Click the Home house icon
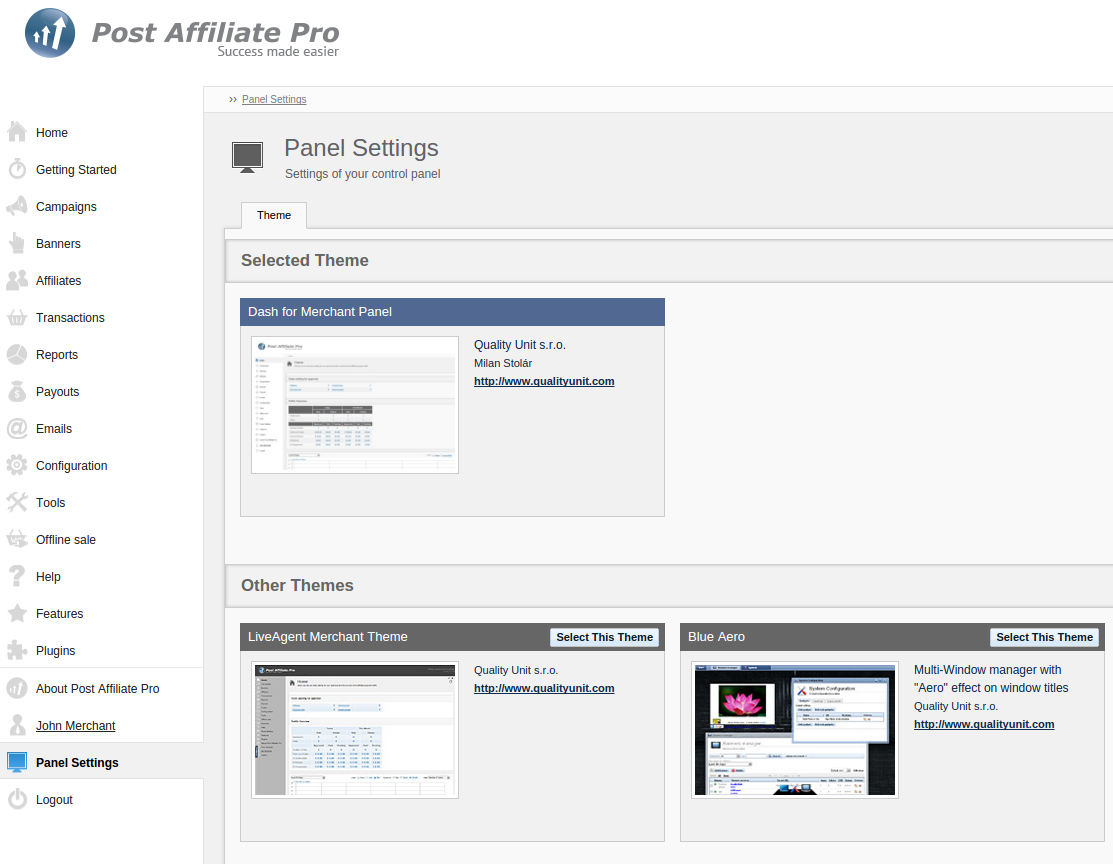1113x864 pixels. pos(17,132)
